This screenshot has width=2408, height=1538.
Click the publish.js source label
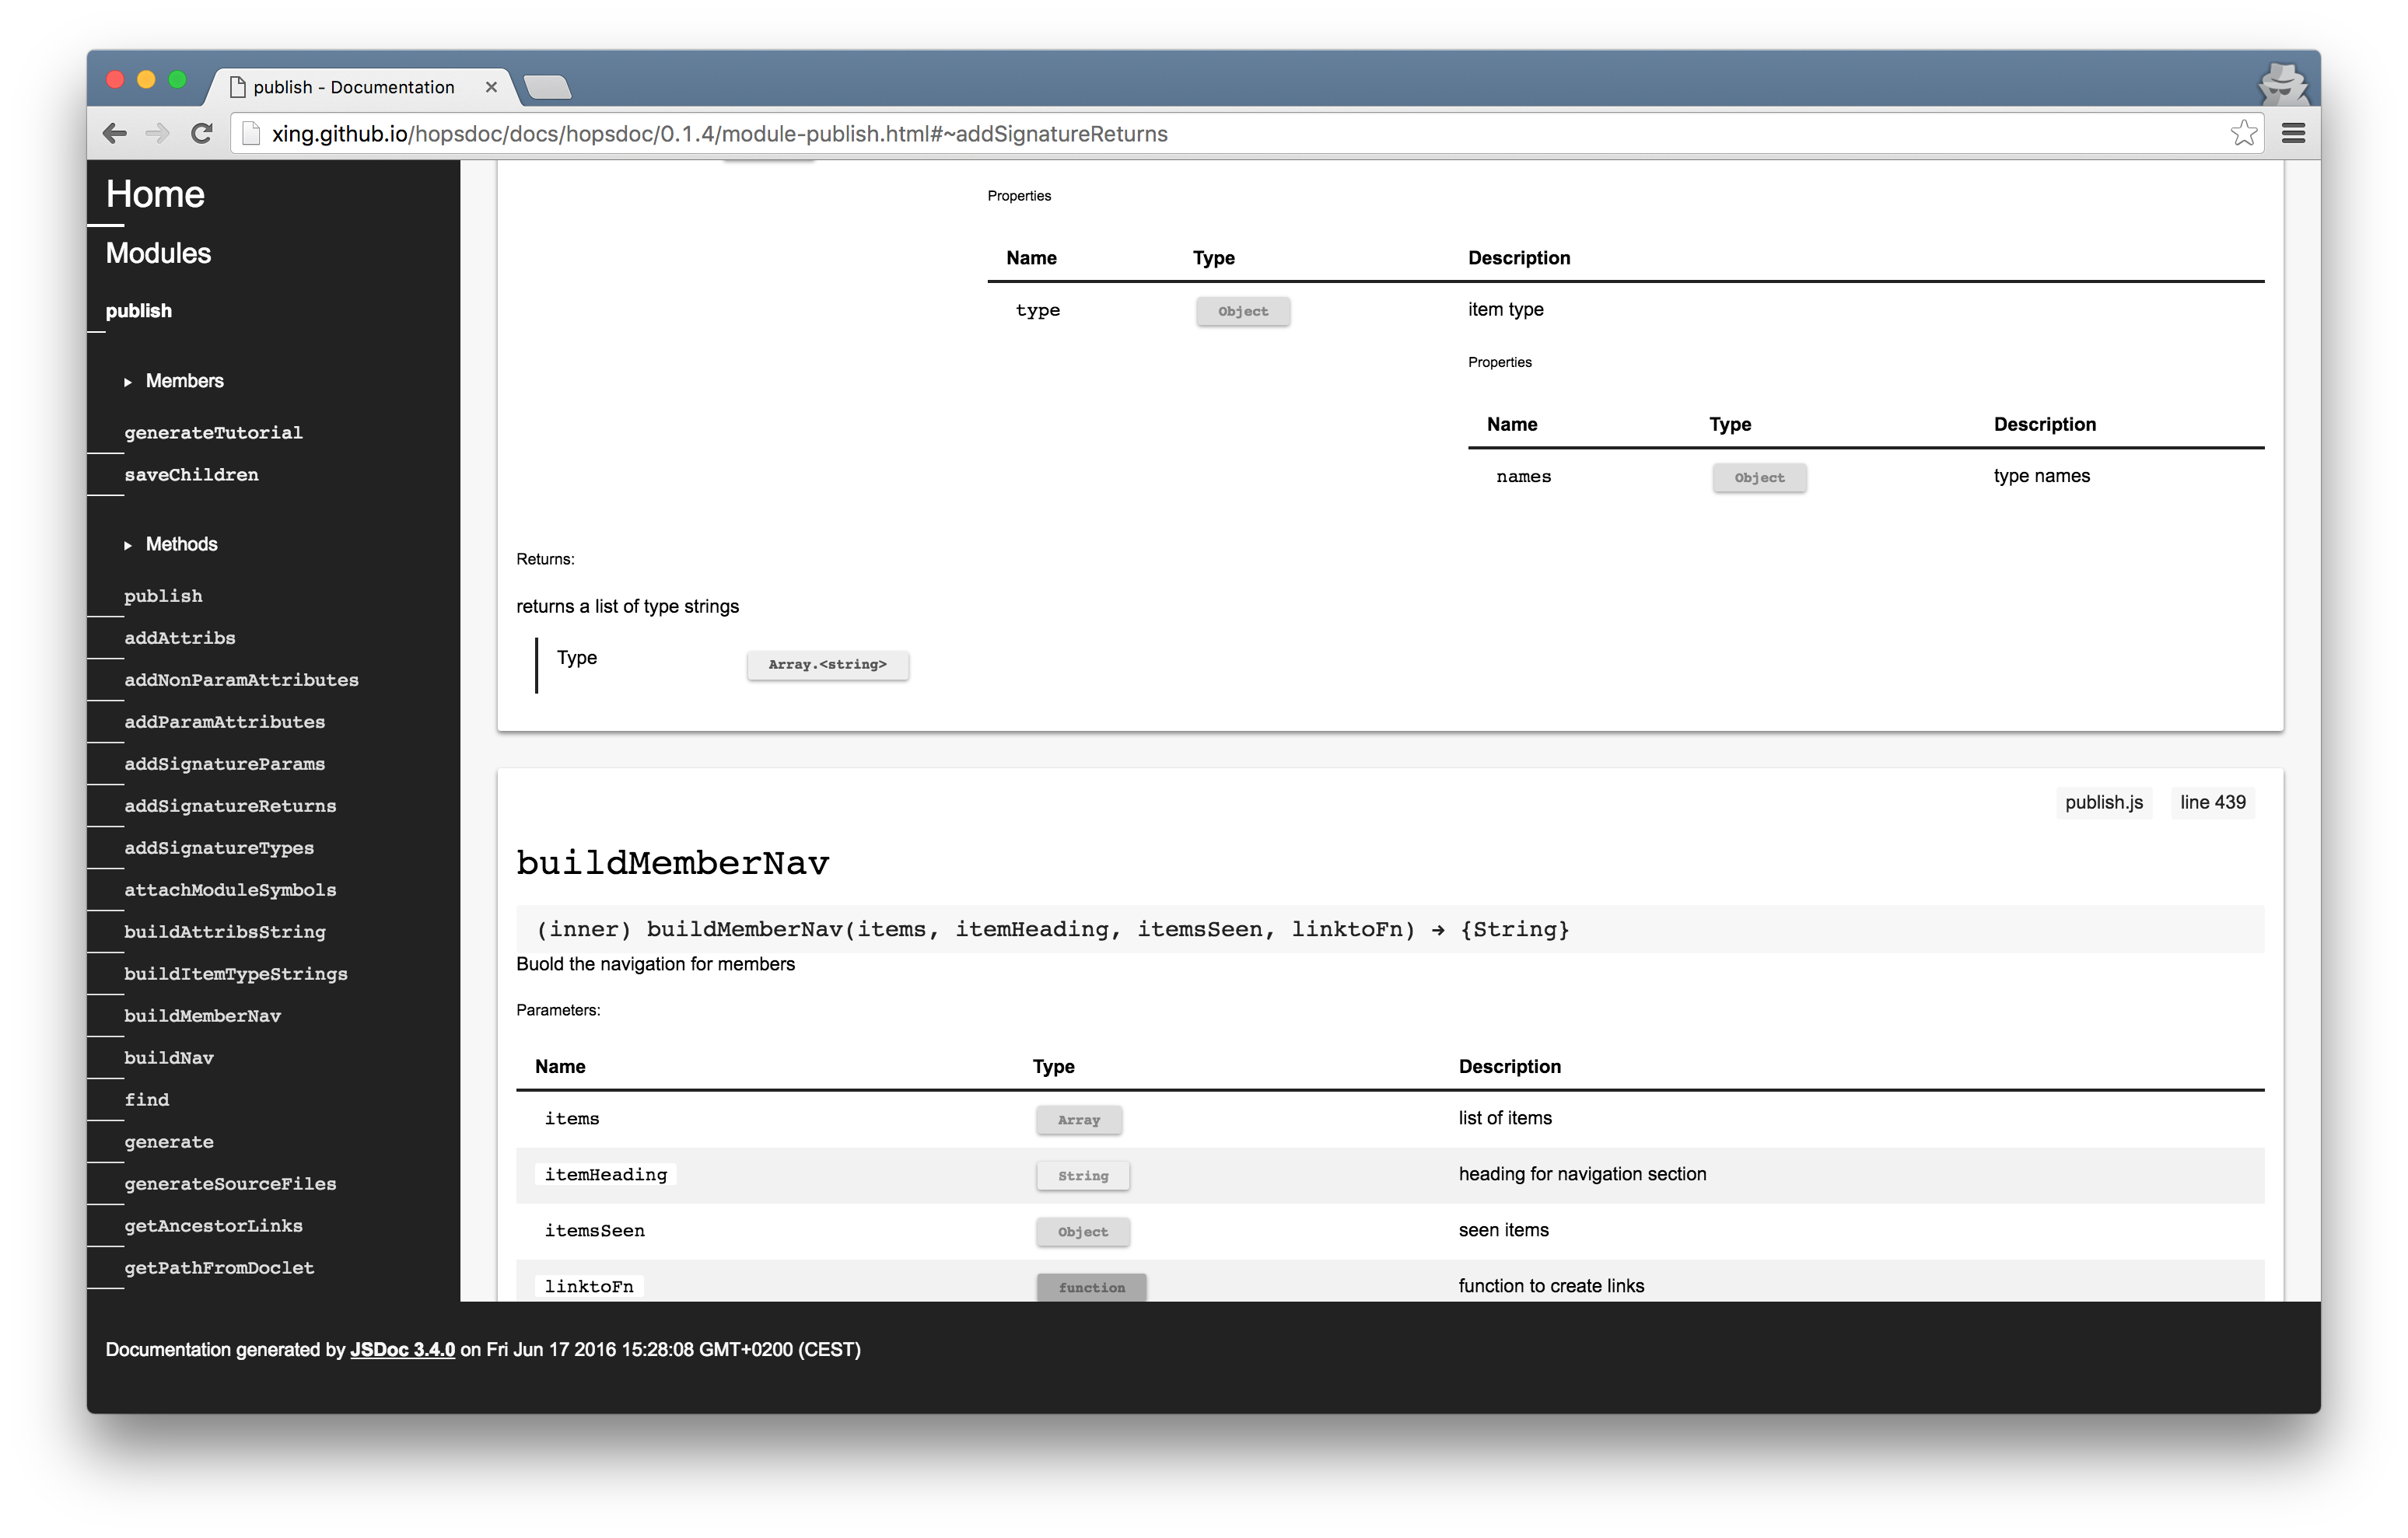(x=2103, y=802)
